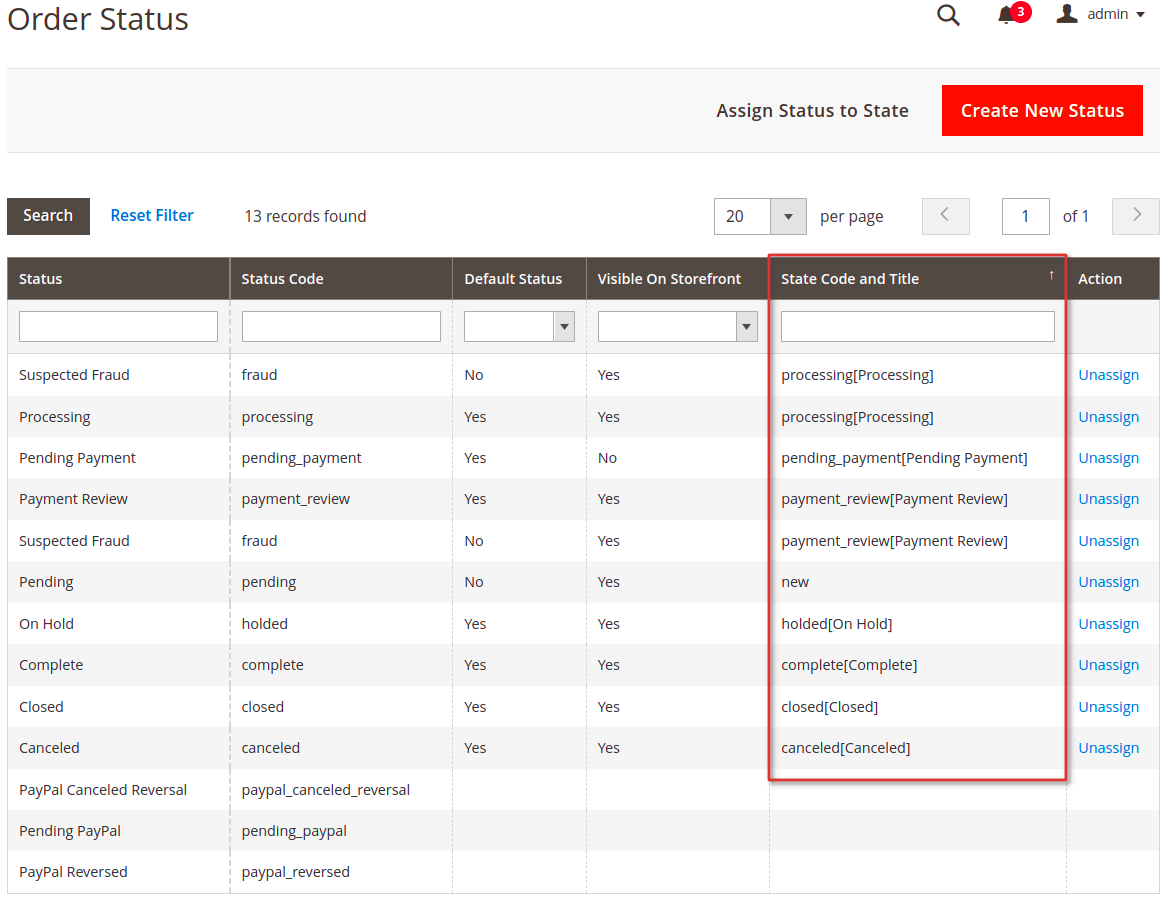This screenshot has height=897, width=1163.
Task: Click the Reset Filter link
Action: 152,215
